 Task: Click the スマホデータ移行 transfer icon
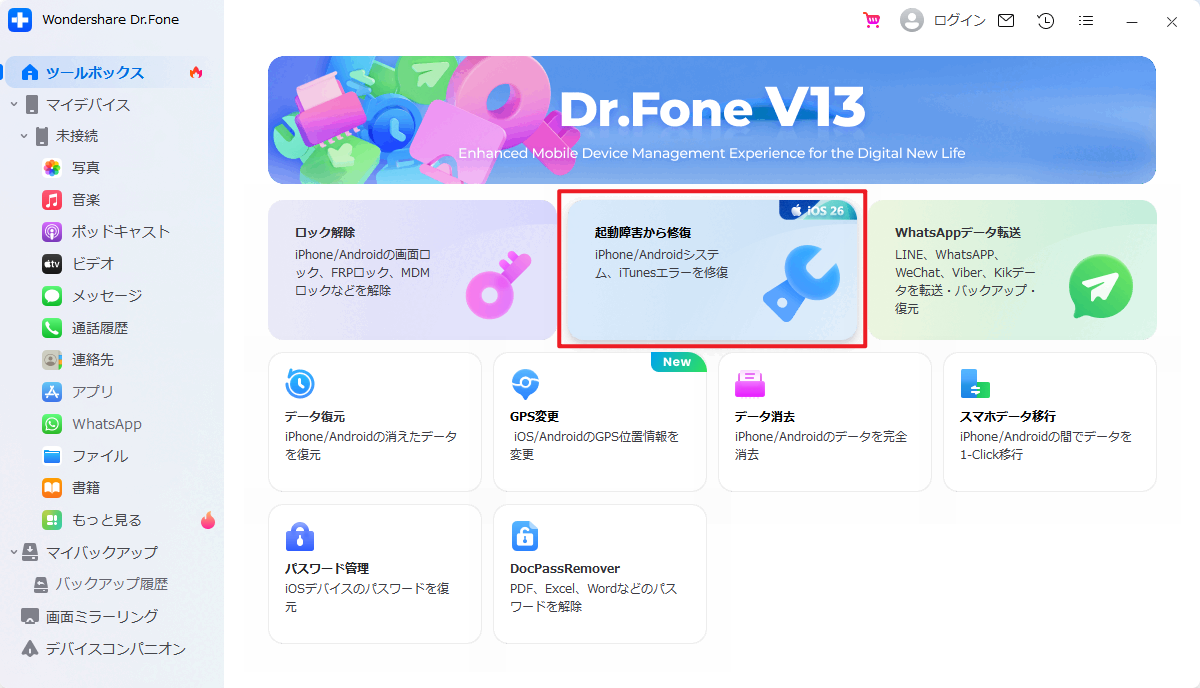(x=975, y=384)
